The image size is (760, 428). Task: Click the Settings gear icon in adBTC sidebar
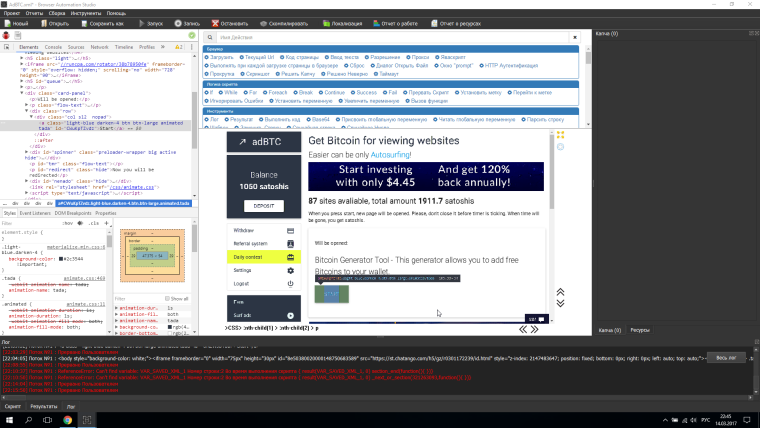click(290, 271)
